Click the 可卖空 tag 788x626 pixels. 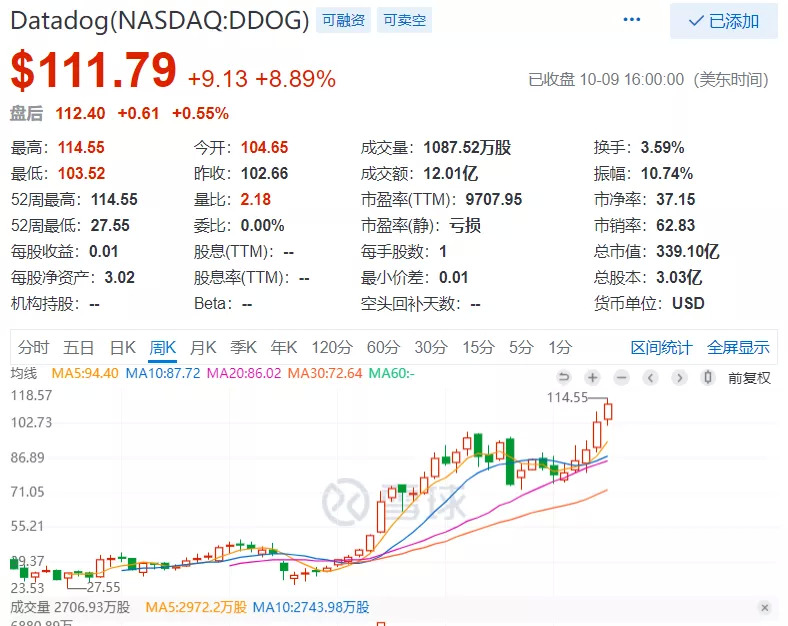point(405,20)
